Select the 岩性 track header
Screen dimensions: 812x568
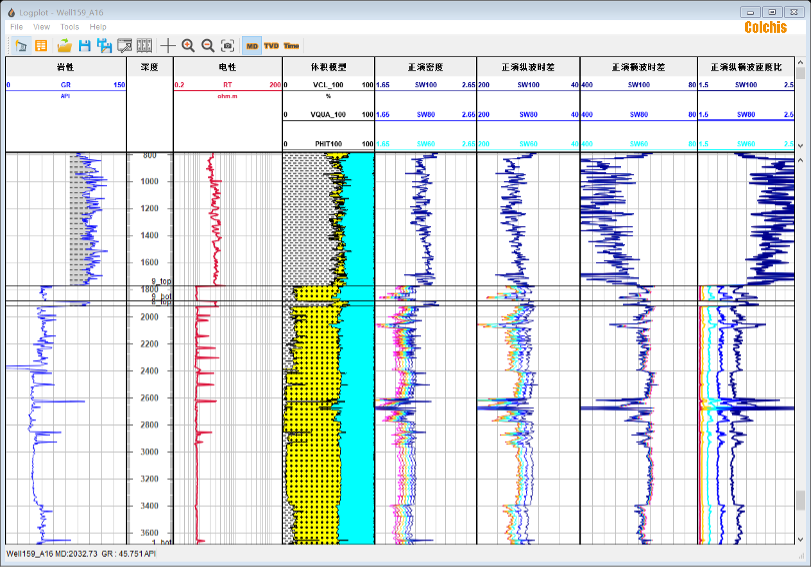click(66, 67)
